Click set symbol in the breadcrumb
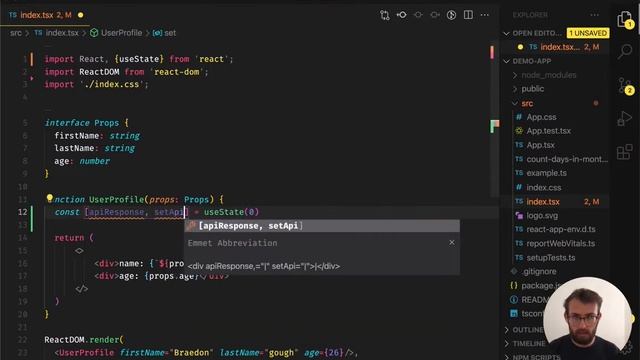The height and width of the screenshot is (360, 640). (x=164, y=33)
